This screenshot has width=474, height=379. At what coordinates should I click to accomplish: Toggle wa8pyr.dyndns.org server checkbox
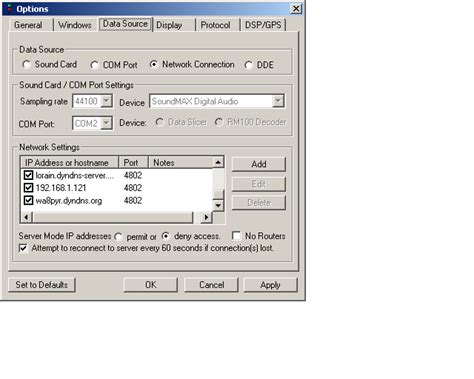tap(29, 200)
